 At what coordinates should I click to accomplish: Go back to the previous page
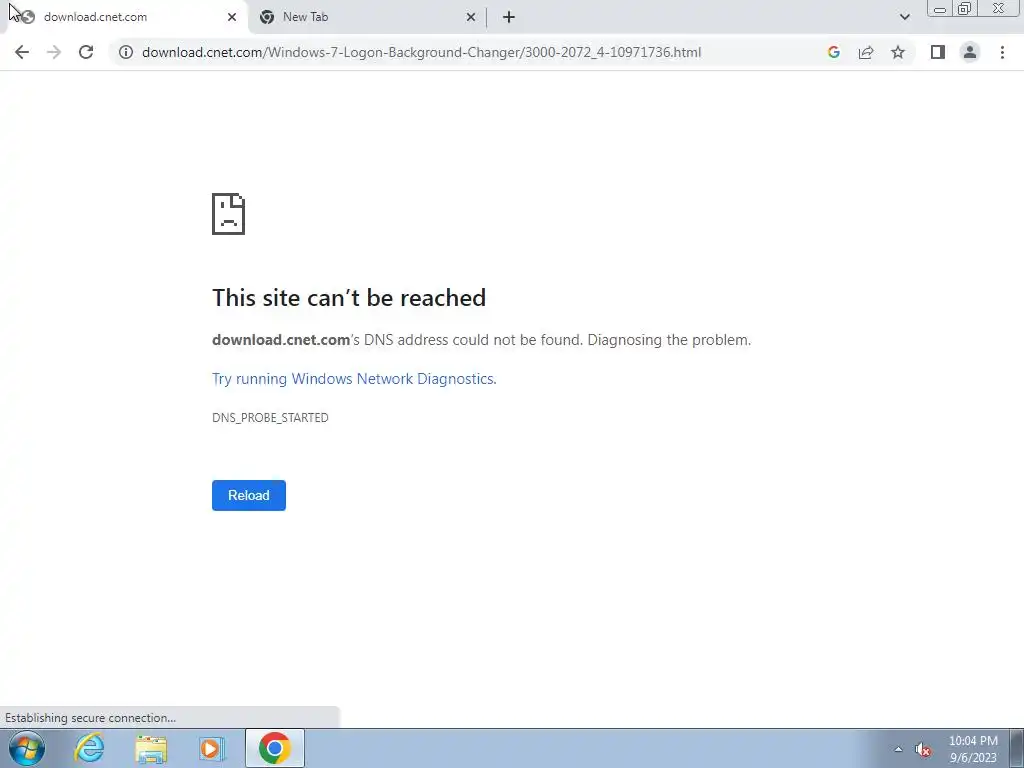(22, 52)
